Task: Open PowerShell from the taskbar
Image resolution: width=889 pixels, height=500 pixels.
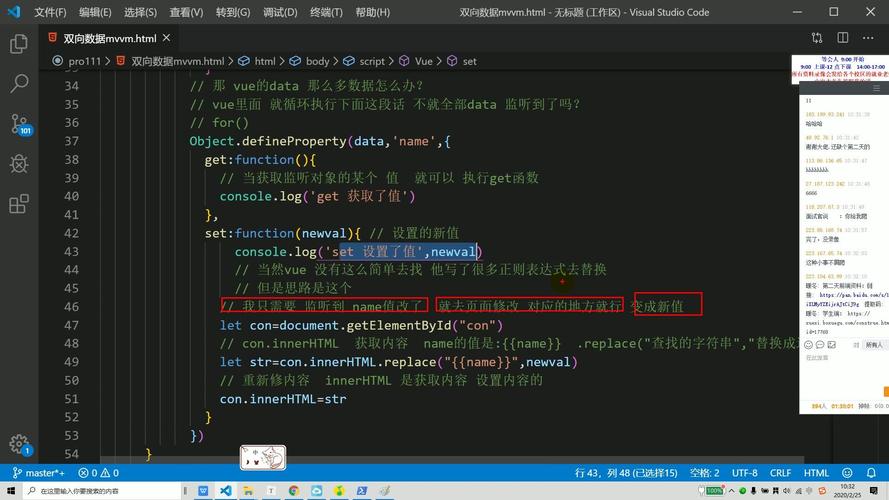Action: point(362,490)
